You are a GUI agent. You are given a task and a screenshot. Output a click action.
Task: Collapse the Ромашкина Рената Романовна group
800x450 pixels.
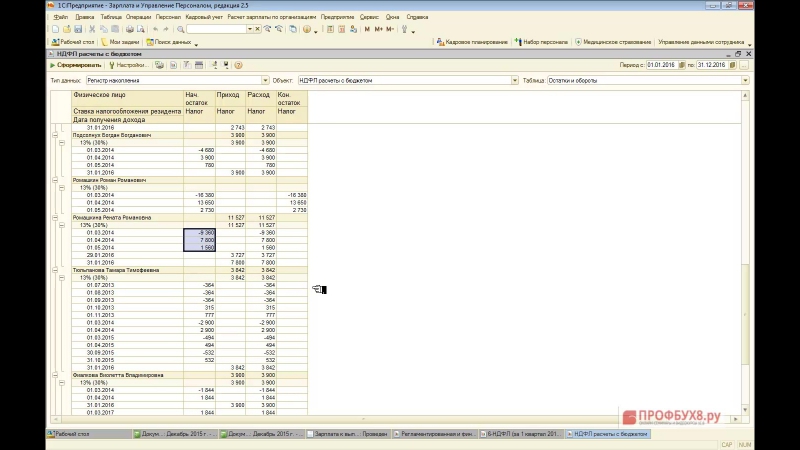[x=54, y=217]
